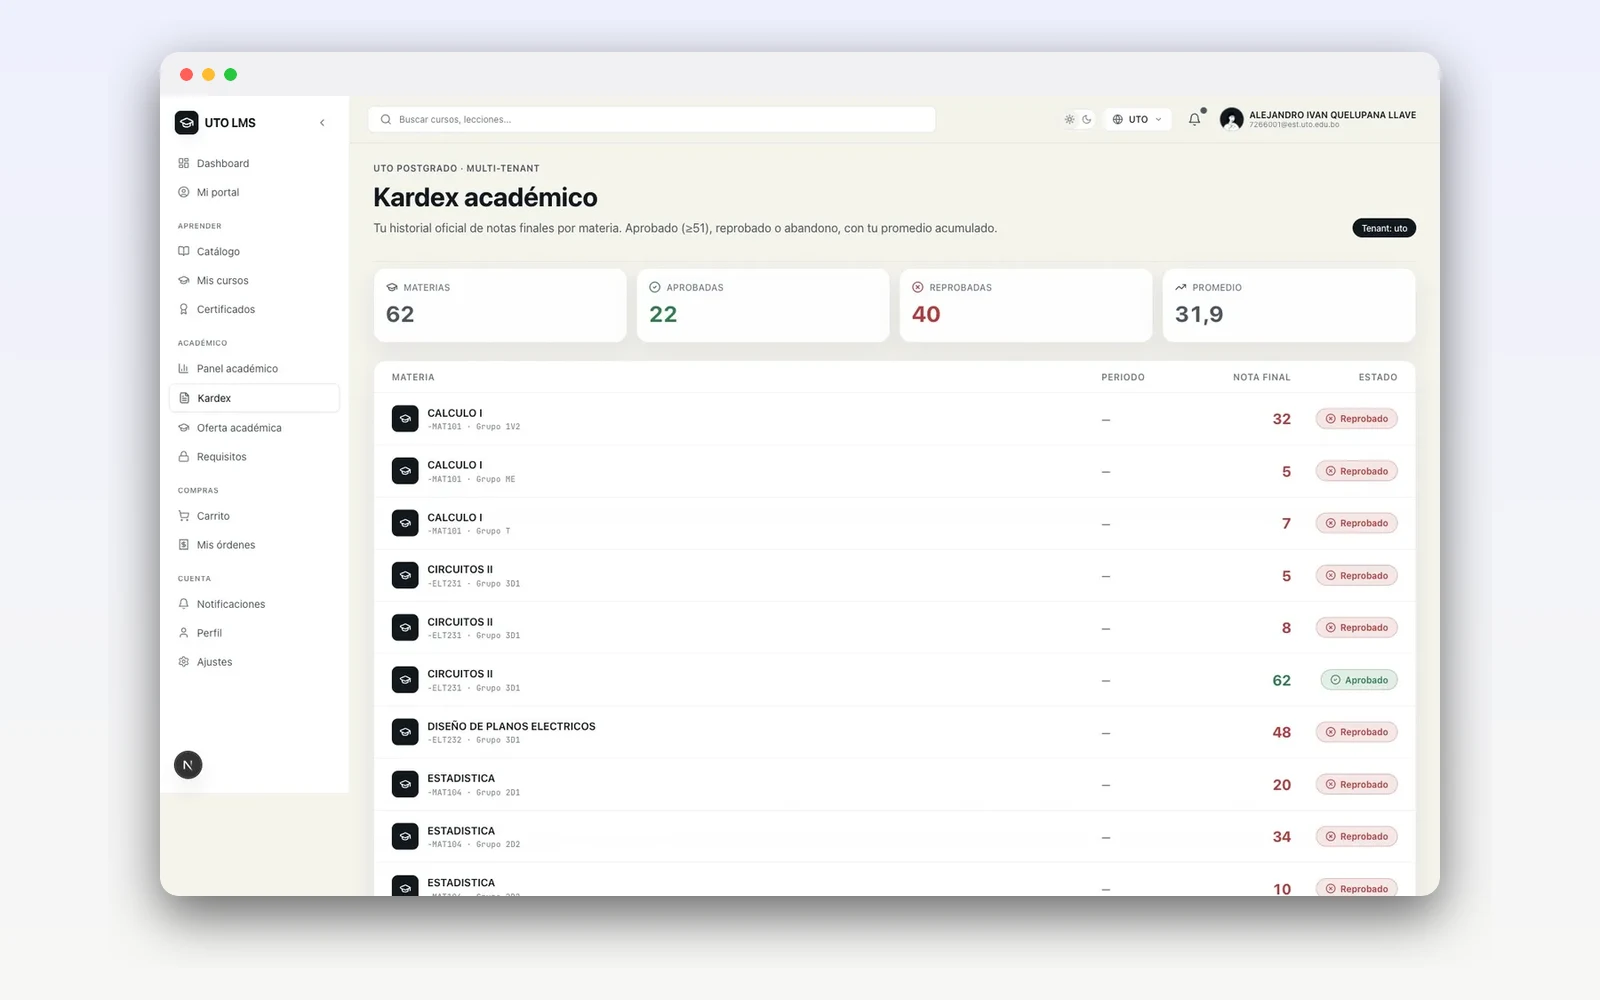Click the DISEÑO DE PLANOS ELECTRICOS title

[511, 726]
